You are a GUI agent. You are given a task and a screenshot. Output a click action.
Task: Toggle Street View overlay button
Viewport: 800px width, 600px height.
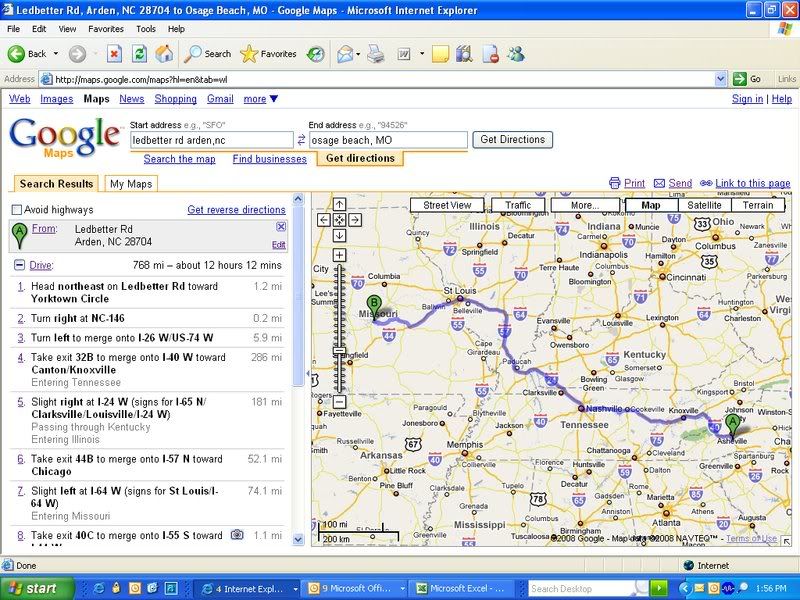point(447,205)
